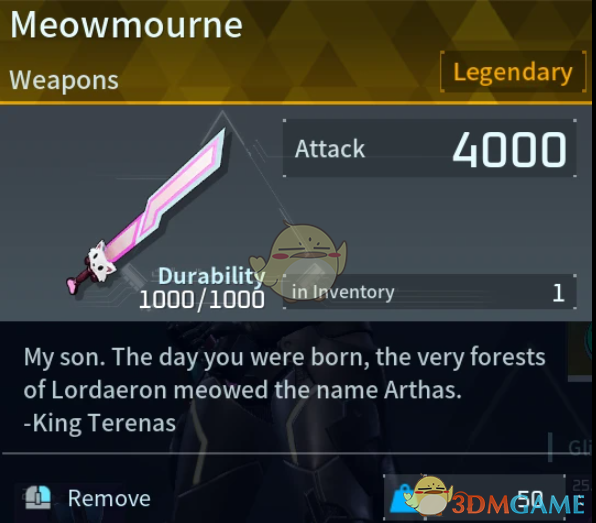Click the inventory count number 1

click(x=558, y=293)
